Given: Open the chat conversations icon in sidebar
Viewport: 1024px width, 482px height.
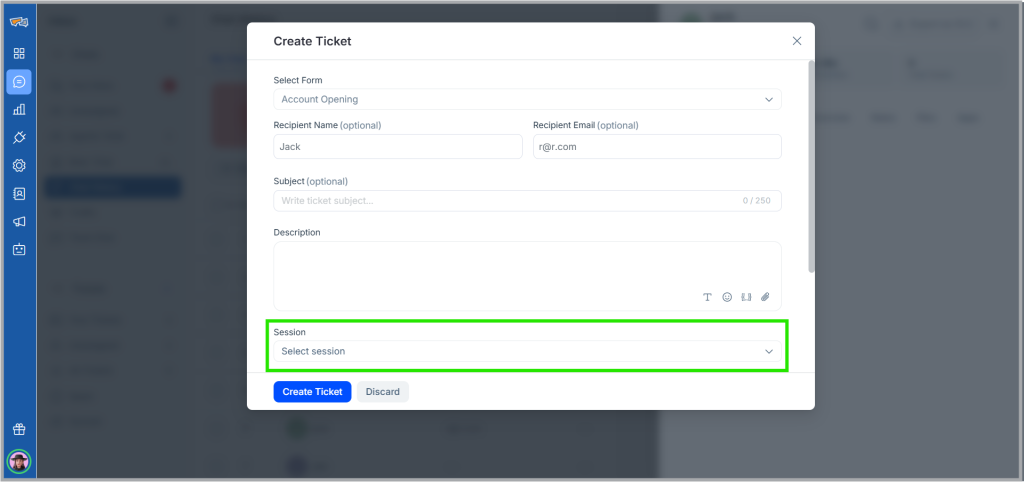Looking at the screenshot, I should [x=19, y=82].
